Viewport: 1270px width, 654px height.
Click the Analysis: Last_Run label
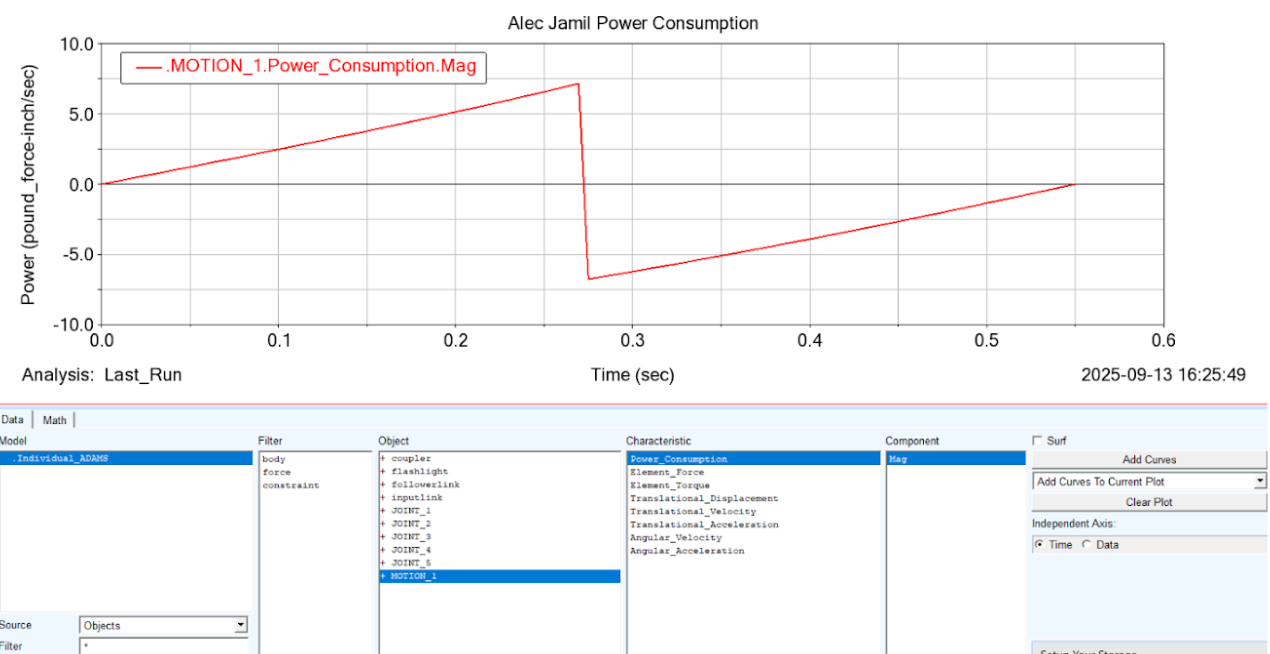(102, 375)
